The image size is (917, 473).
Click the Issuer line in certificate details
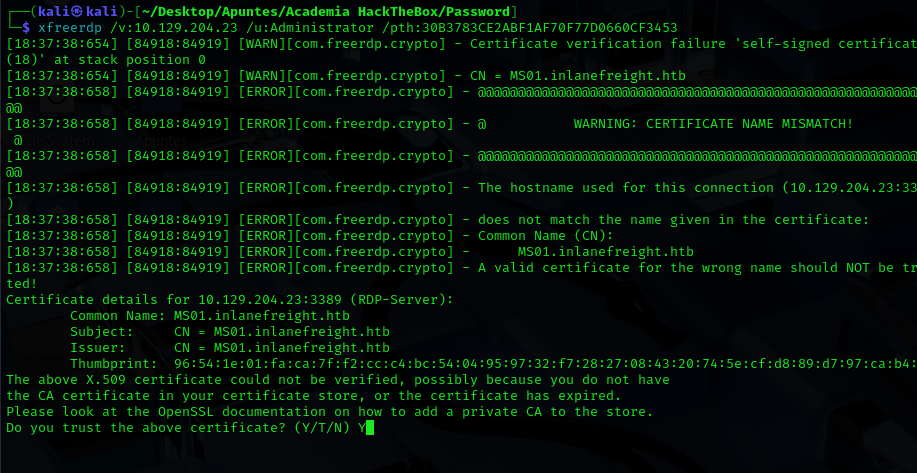230,347
